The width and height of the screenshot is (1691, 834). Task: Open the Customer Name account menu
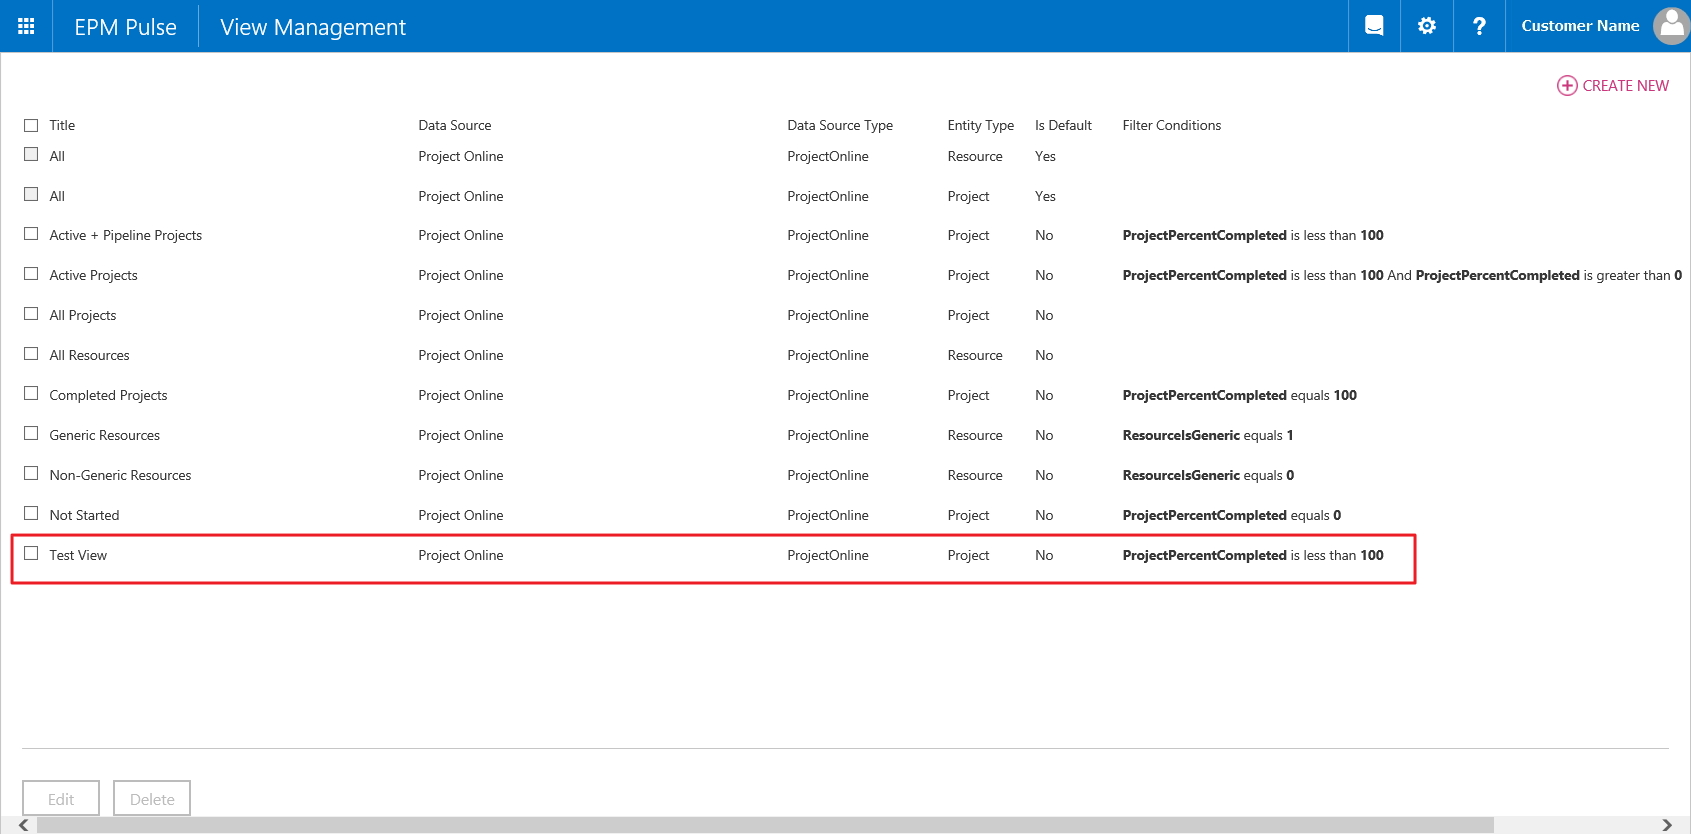click(1580, 26)
